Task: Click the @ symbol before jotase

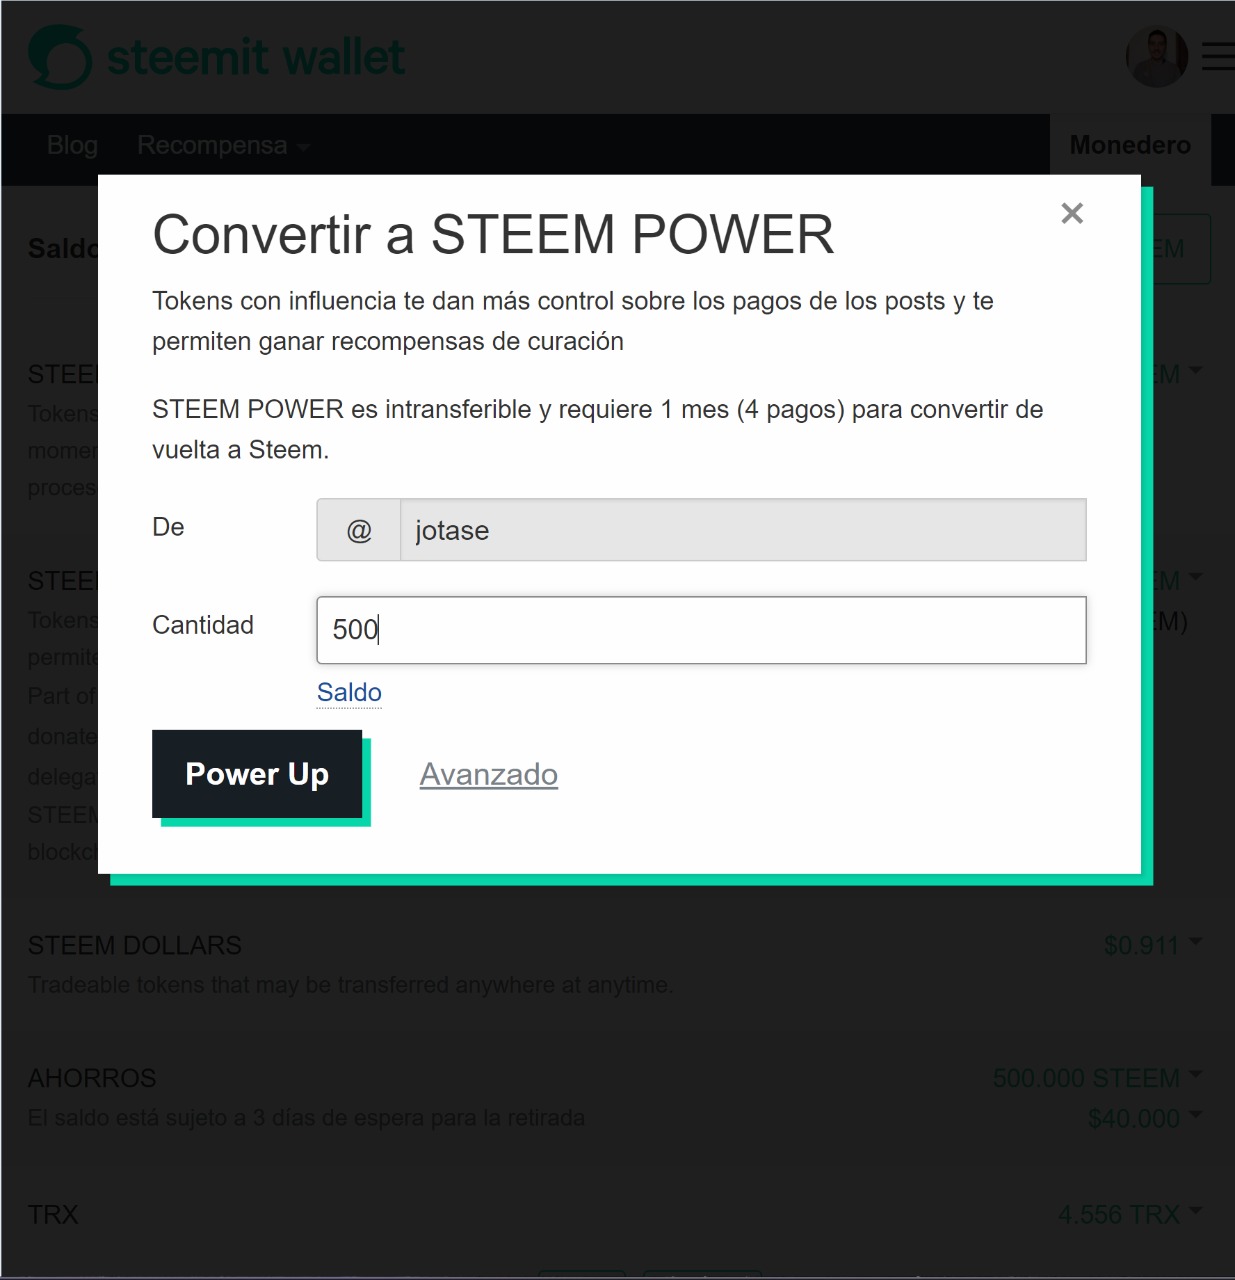Action: point(359,530)
